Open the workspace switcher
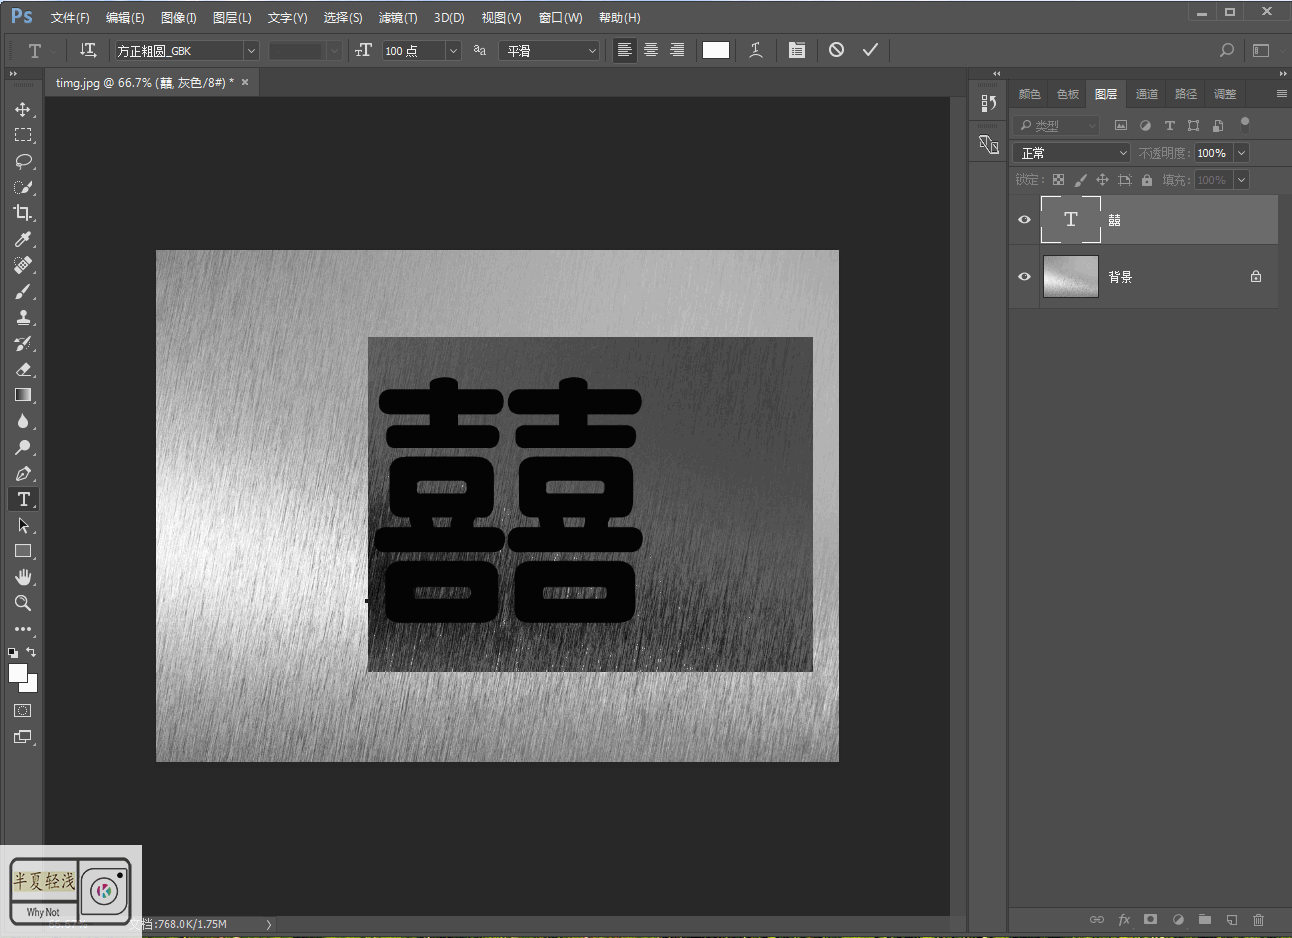 [1262, 50]
